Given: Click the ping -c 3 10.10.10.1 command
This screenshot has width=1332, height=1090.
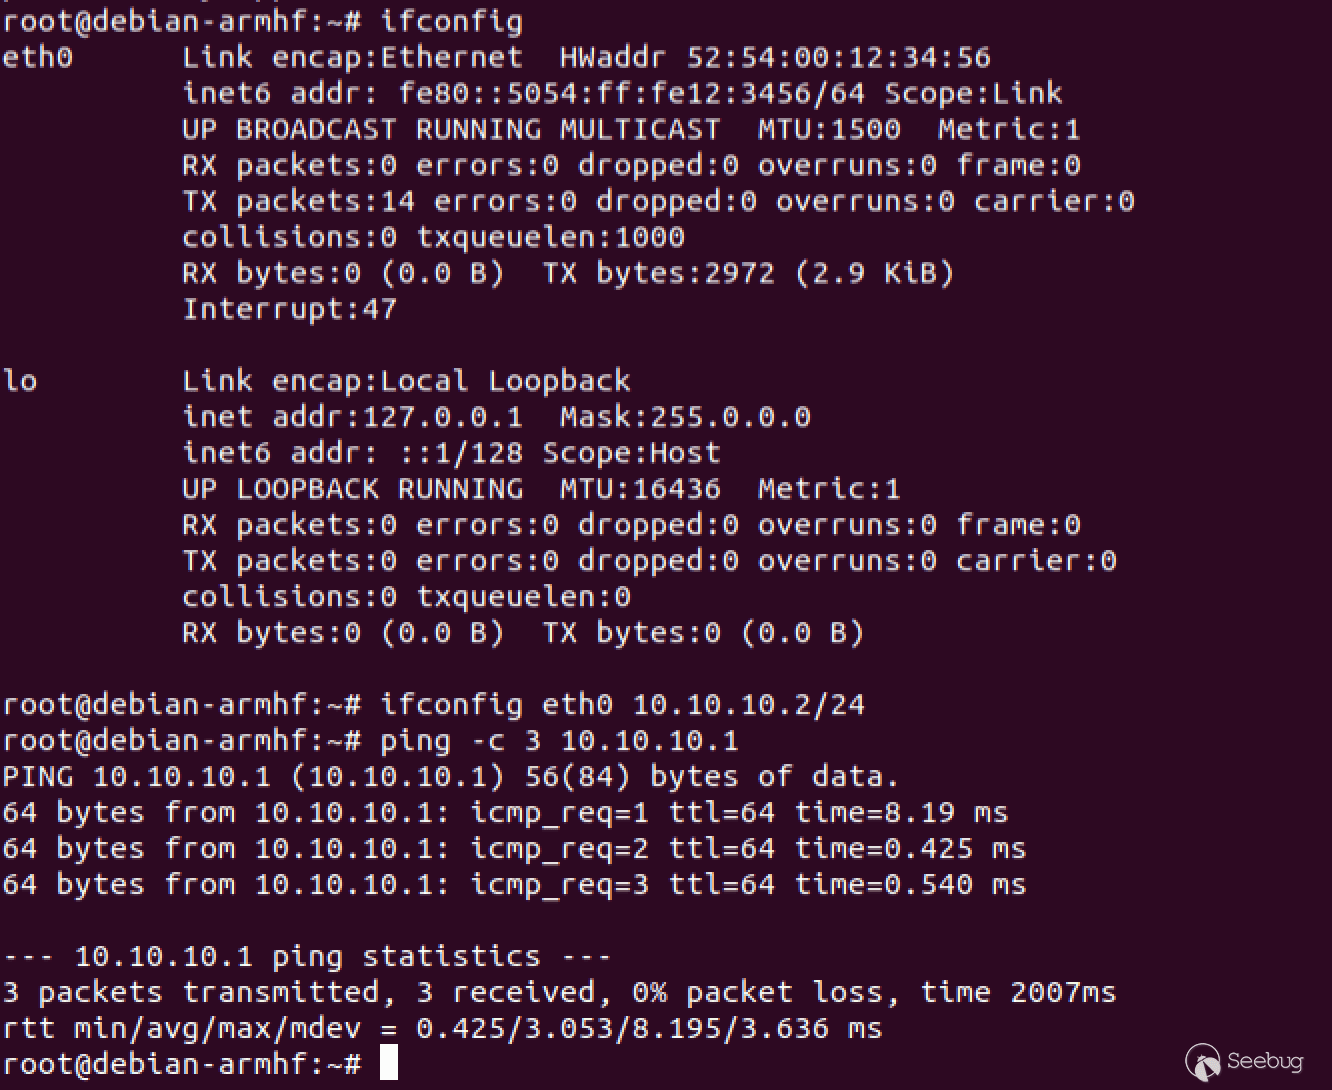Looking at the screenshot, I should [x=559, y=740].
